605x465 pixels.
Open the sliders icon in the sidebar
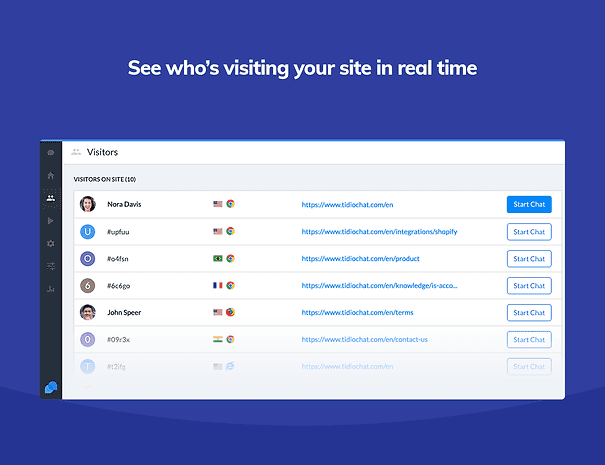tap(50, 266)
